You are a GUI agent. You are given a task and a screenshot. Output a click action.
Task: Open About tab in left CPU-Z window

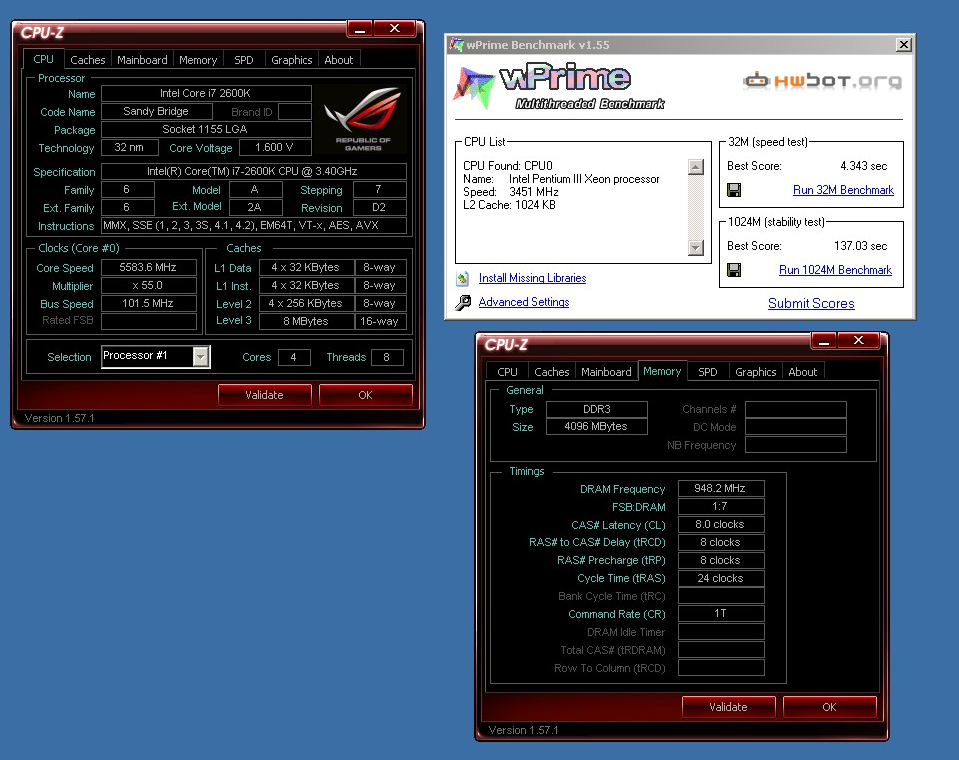(x=338, y=60)
